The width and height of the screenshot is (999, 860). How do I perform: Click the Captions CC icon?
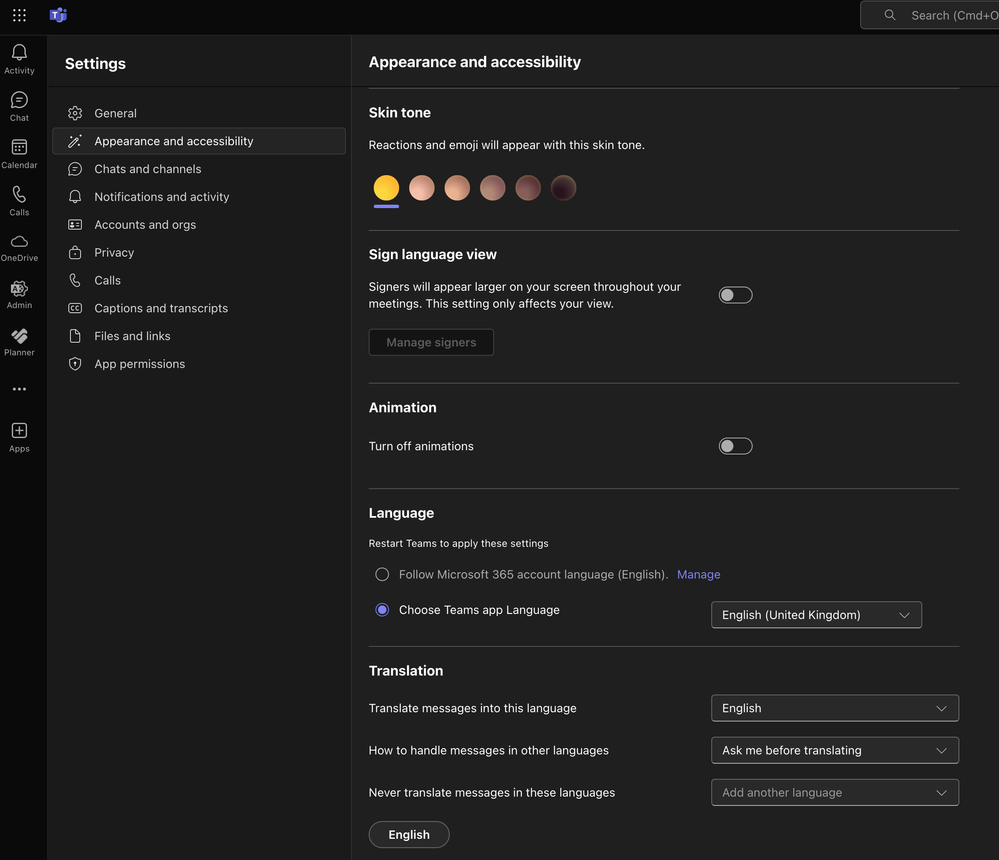(75, 308)
